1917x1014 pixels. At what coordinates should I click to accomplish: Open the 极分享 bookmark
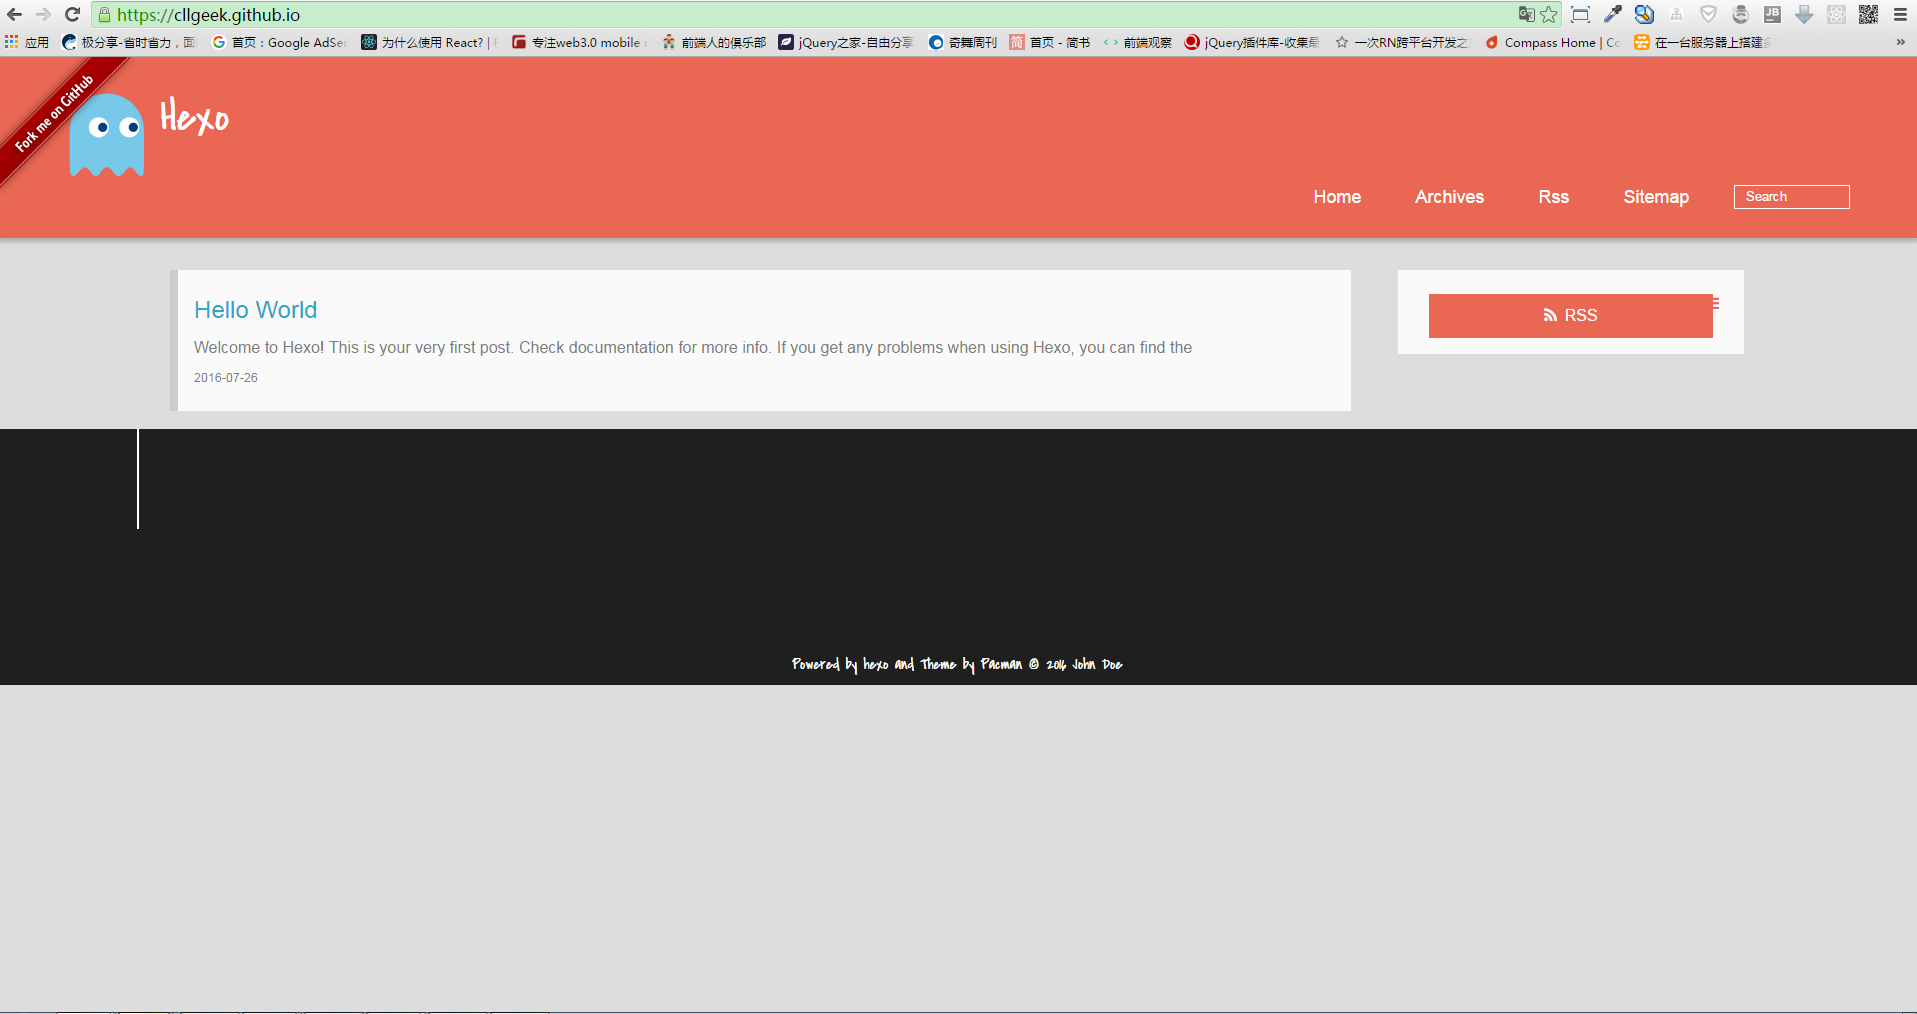tap(128, 42)
